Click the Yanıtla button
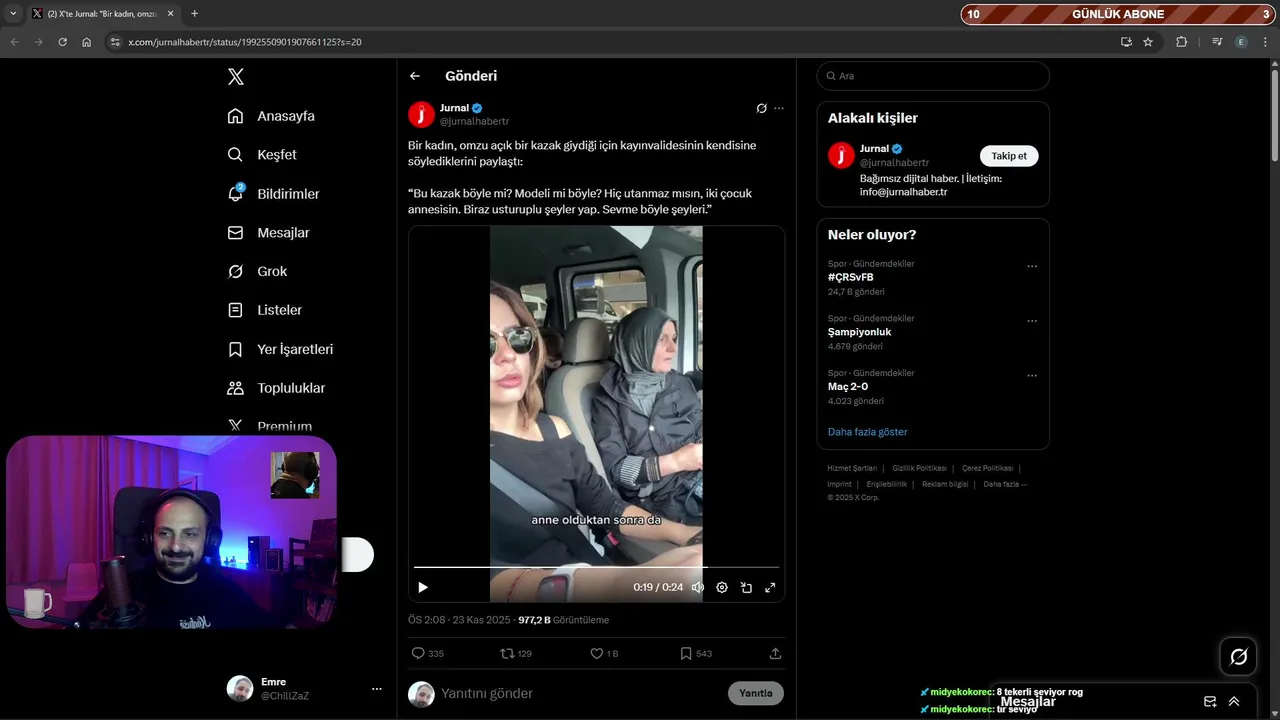 (756, 693)
